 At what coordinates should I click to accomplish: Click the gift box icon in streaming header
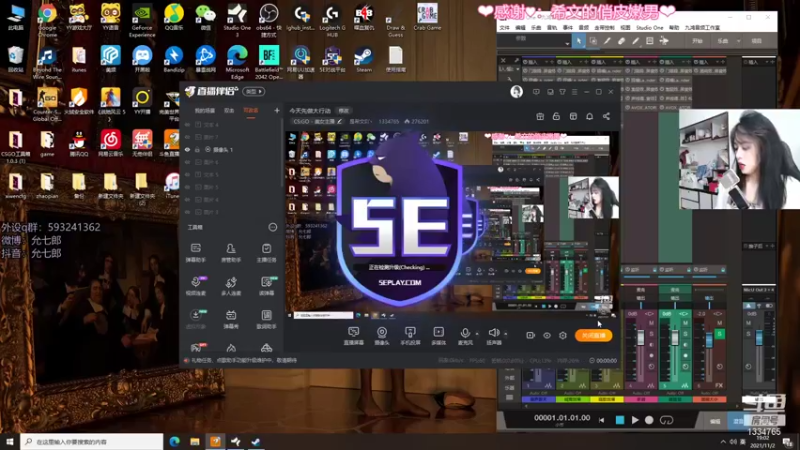tap(540, 116)
